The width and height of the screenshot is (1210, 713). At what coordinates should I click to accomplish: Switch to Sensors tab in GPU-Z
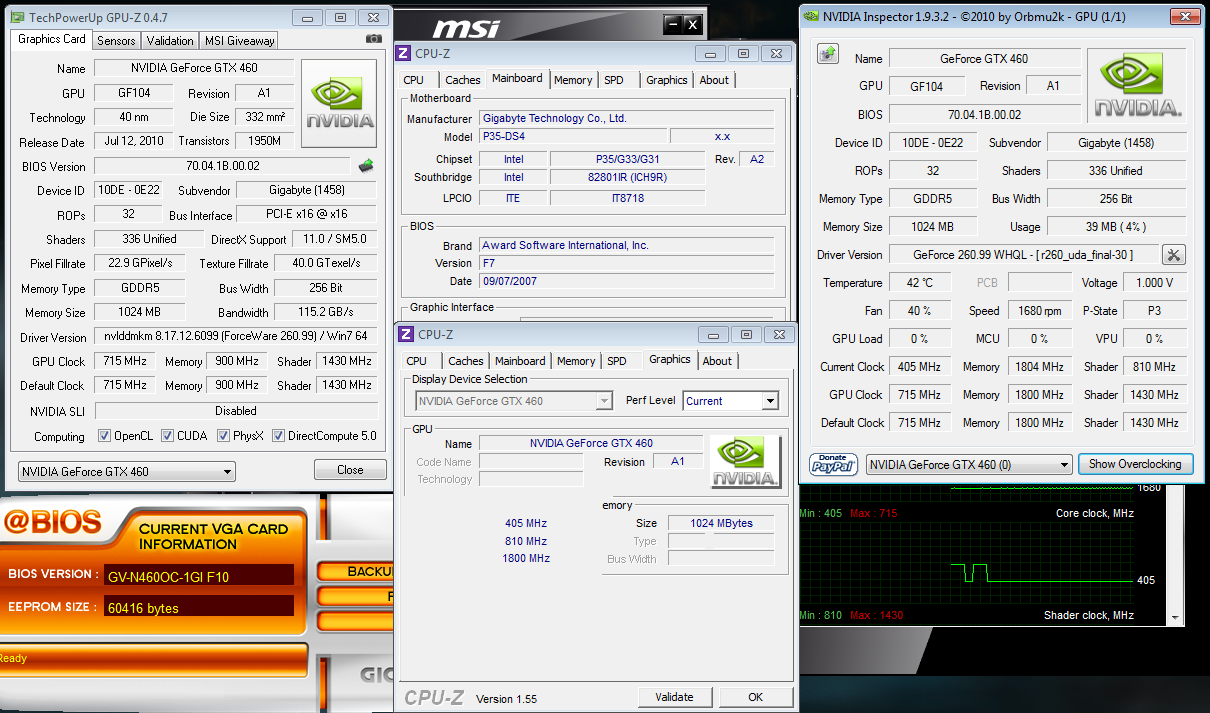[x=116, y=41]
